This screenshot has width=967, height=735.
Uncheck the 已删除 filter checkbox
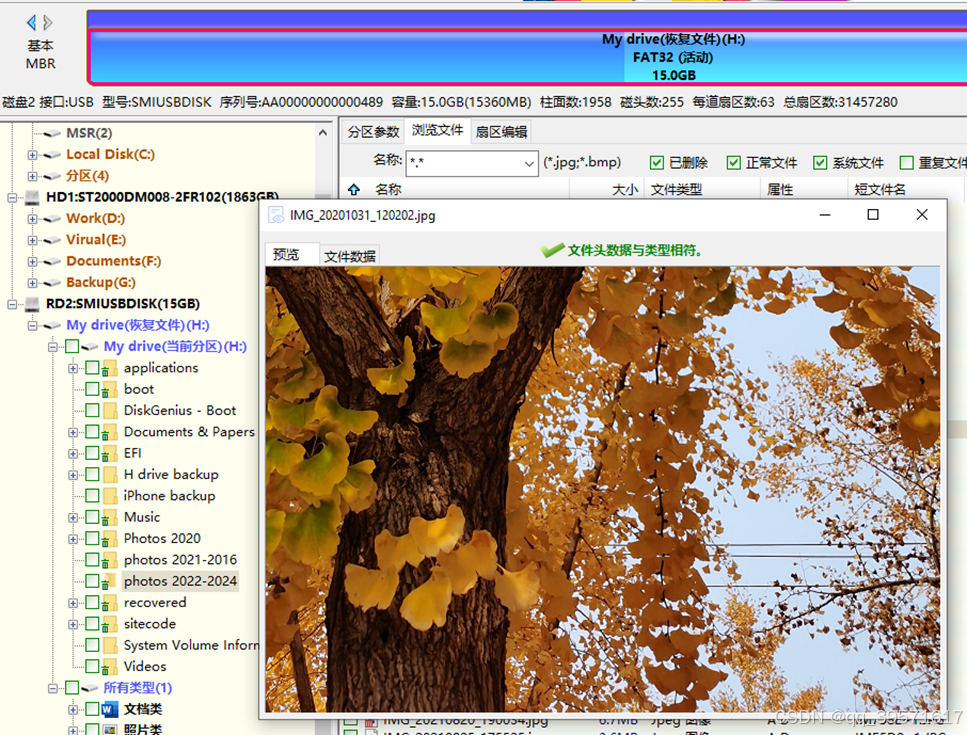(x=657, y=163)
